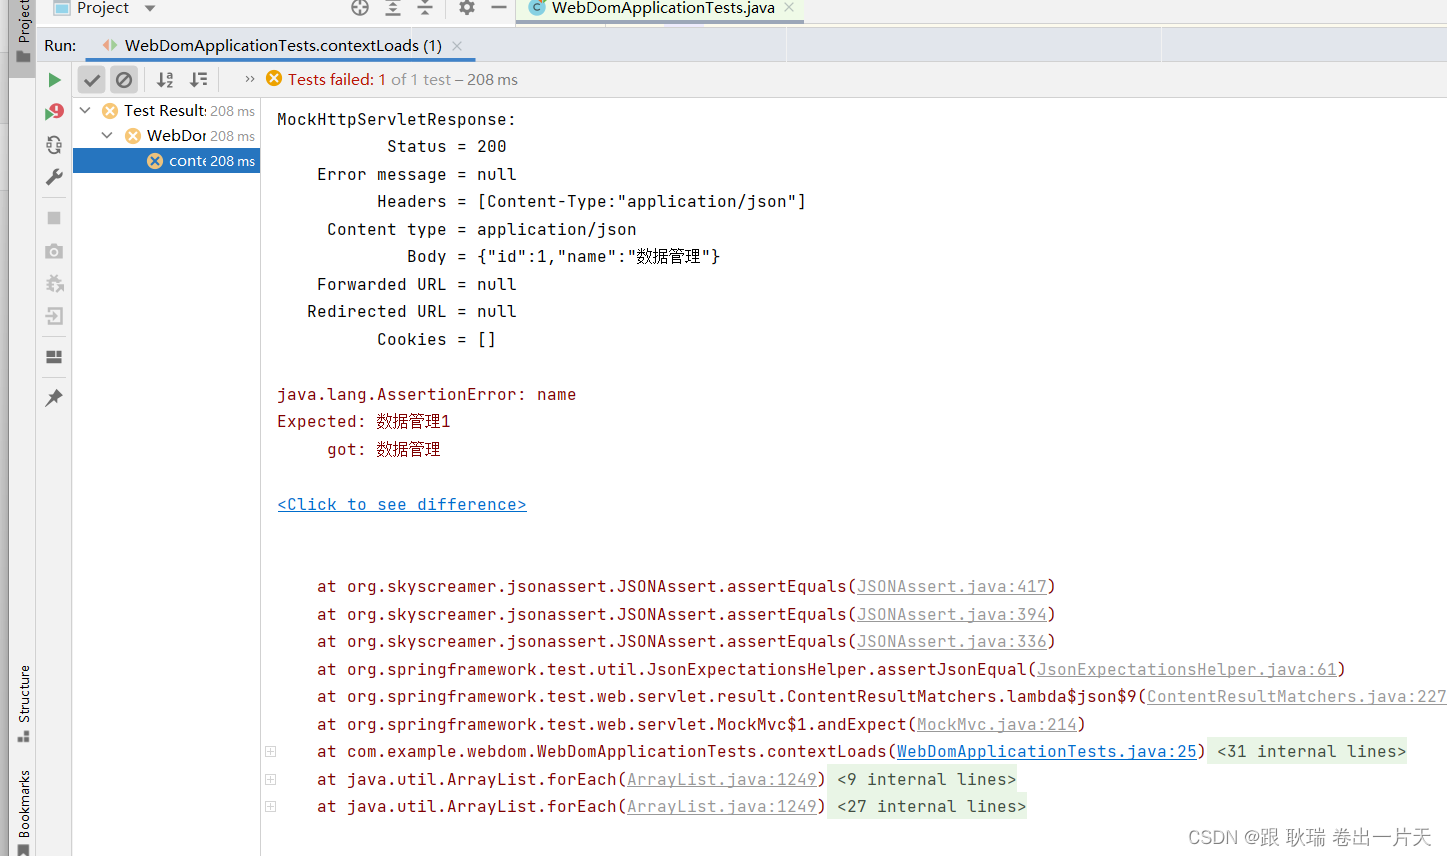The height and width of the screenshot is (856, 1447).
Task: Click gutter fold icon beside contextLoads line
Action: (270, 752)
